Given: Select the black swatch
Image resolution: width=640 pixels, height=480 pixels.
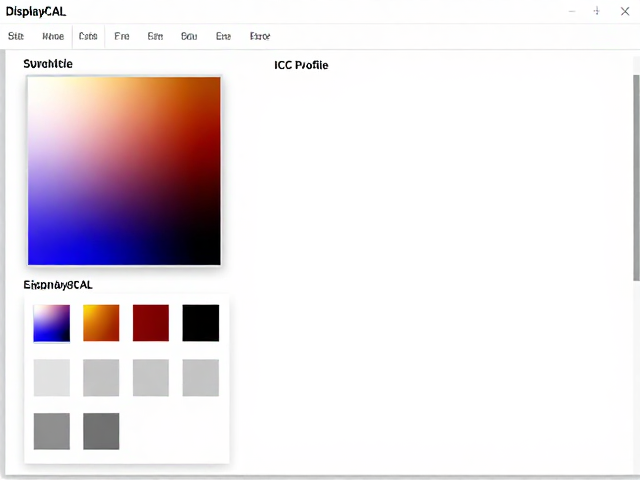Looking at the screenshot, I should coord(200,323).
